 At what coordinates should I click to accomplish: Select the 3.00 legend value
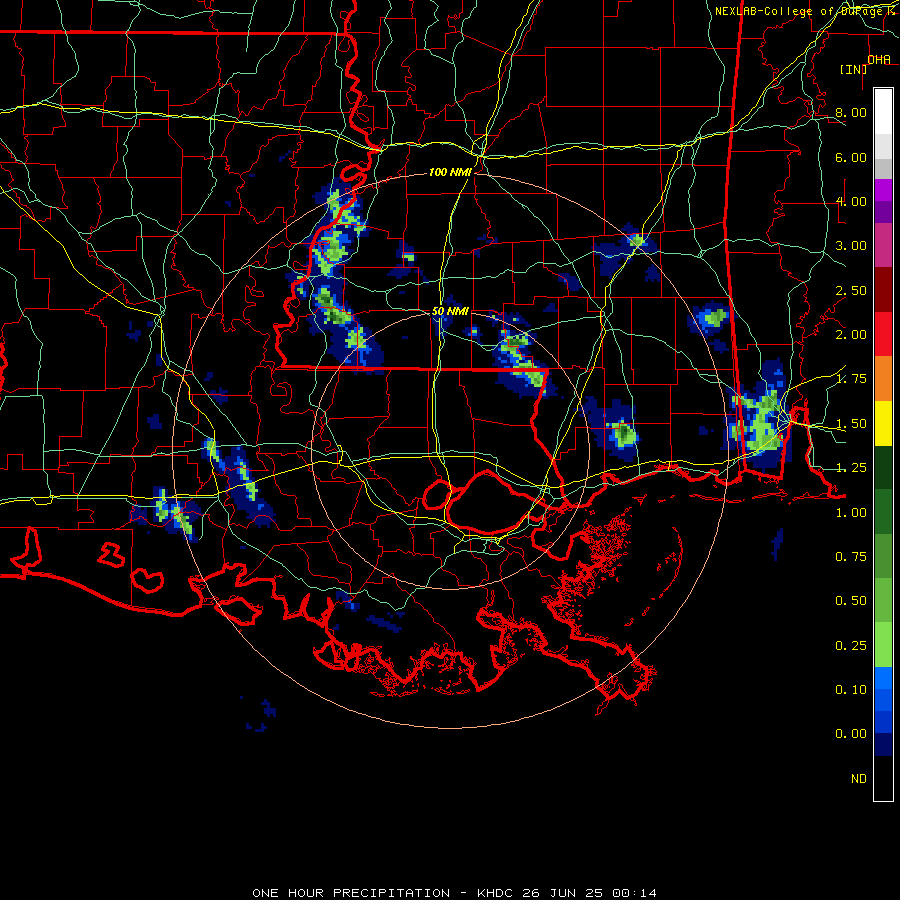(851, 246)
